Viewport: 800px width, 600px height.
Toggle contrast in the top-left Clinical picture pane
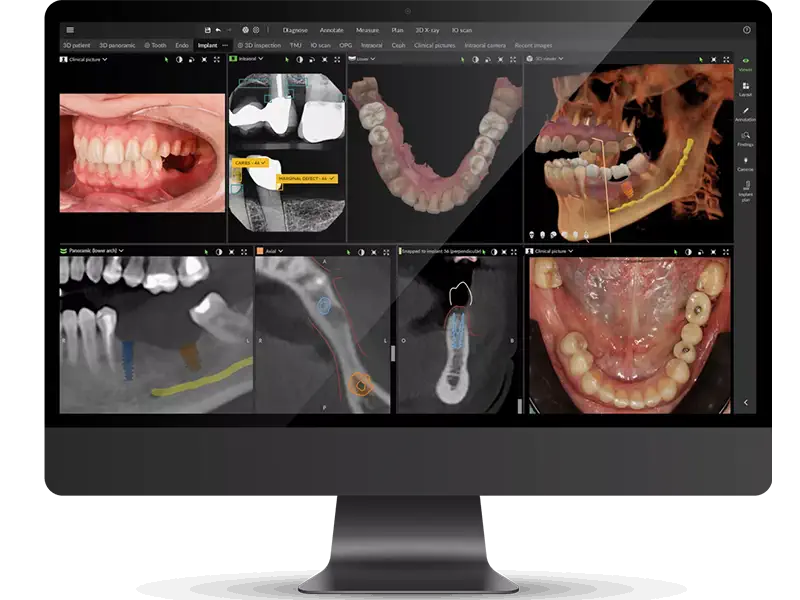[x=178, y=59]
